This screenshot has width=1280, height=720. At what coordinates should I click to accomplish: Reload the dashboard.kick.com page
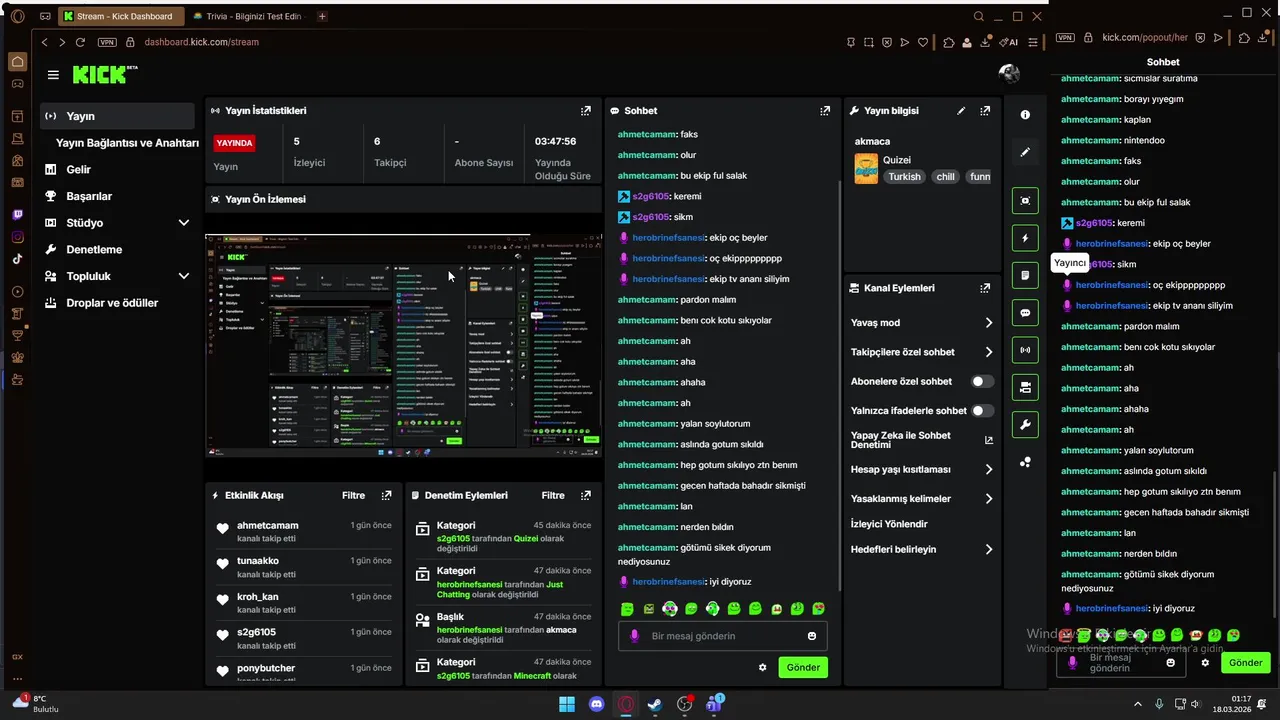tap(80, 42)
